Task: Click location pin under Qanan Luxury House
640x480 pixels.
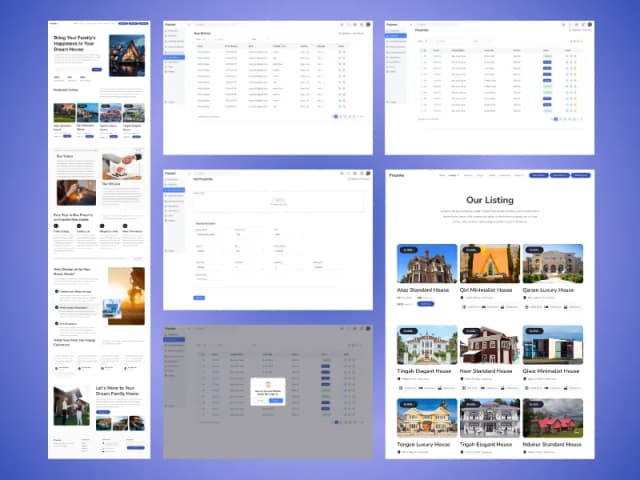Action: [525, 298]
